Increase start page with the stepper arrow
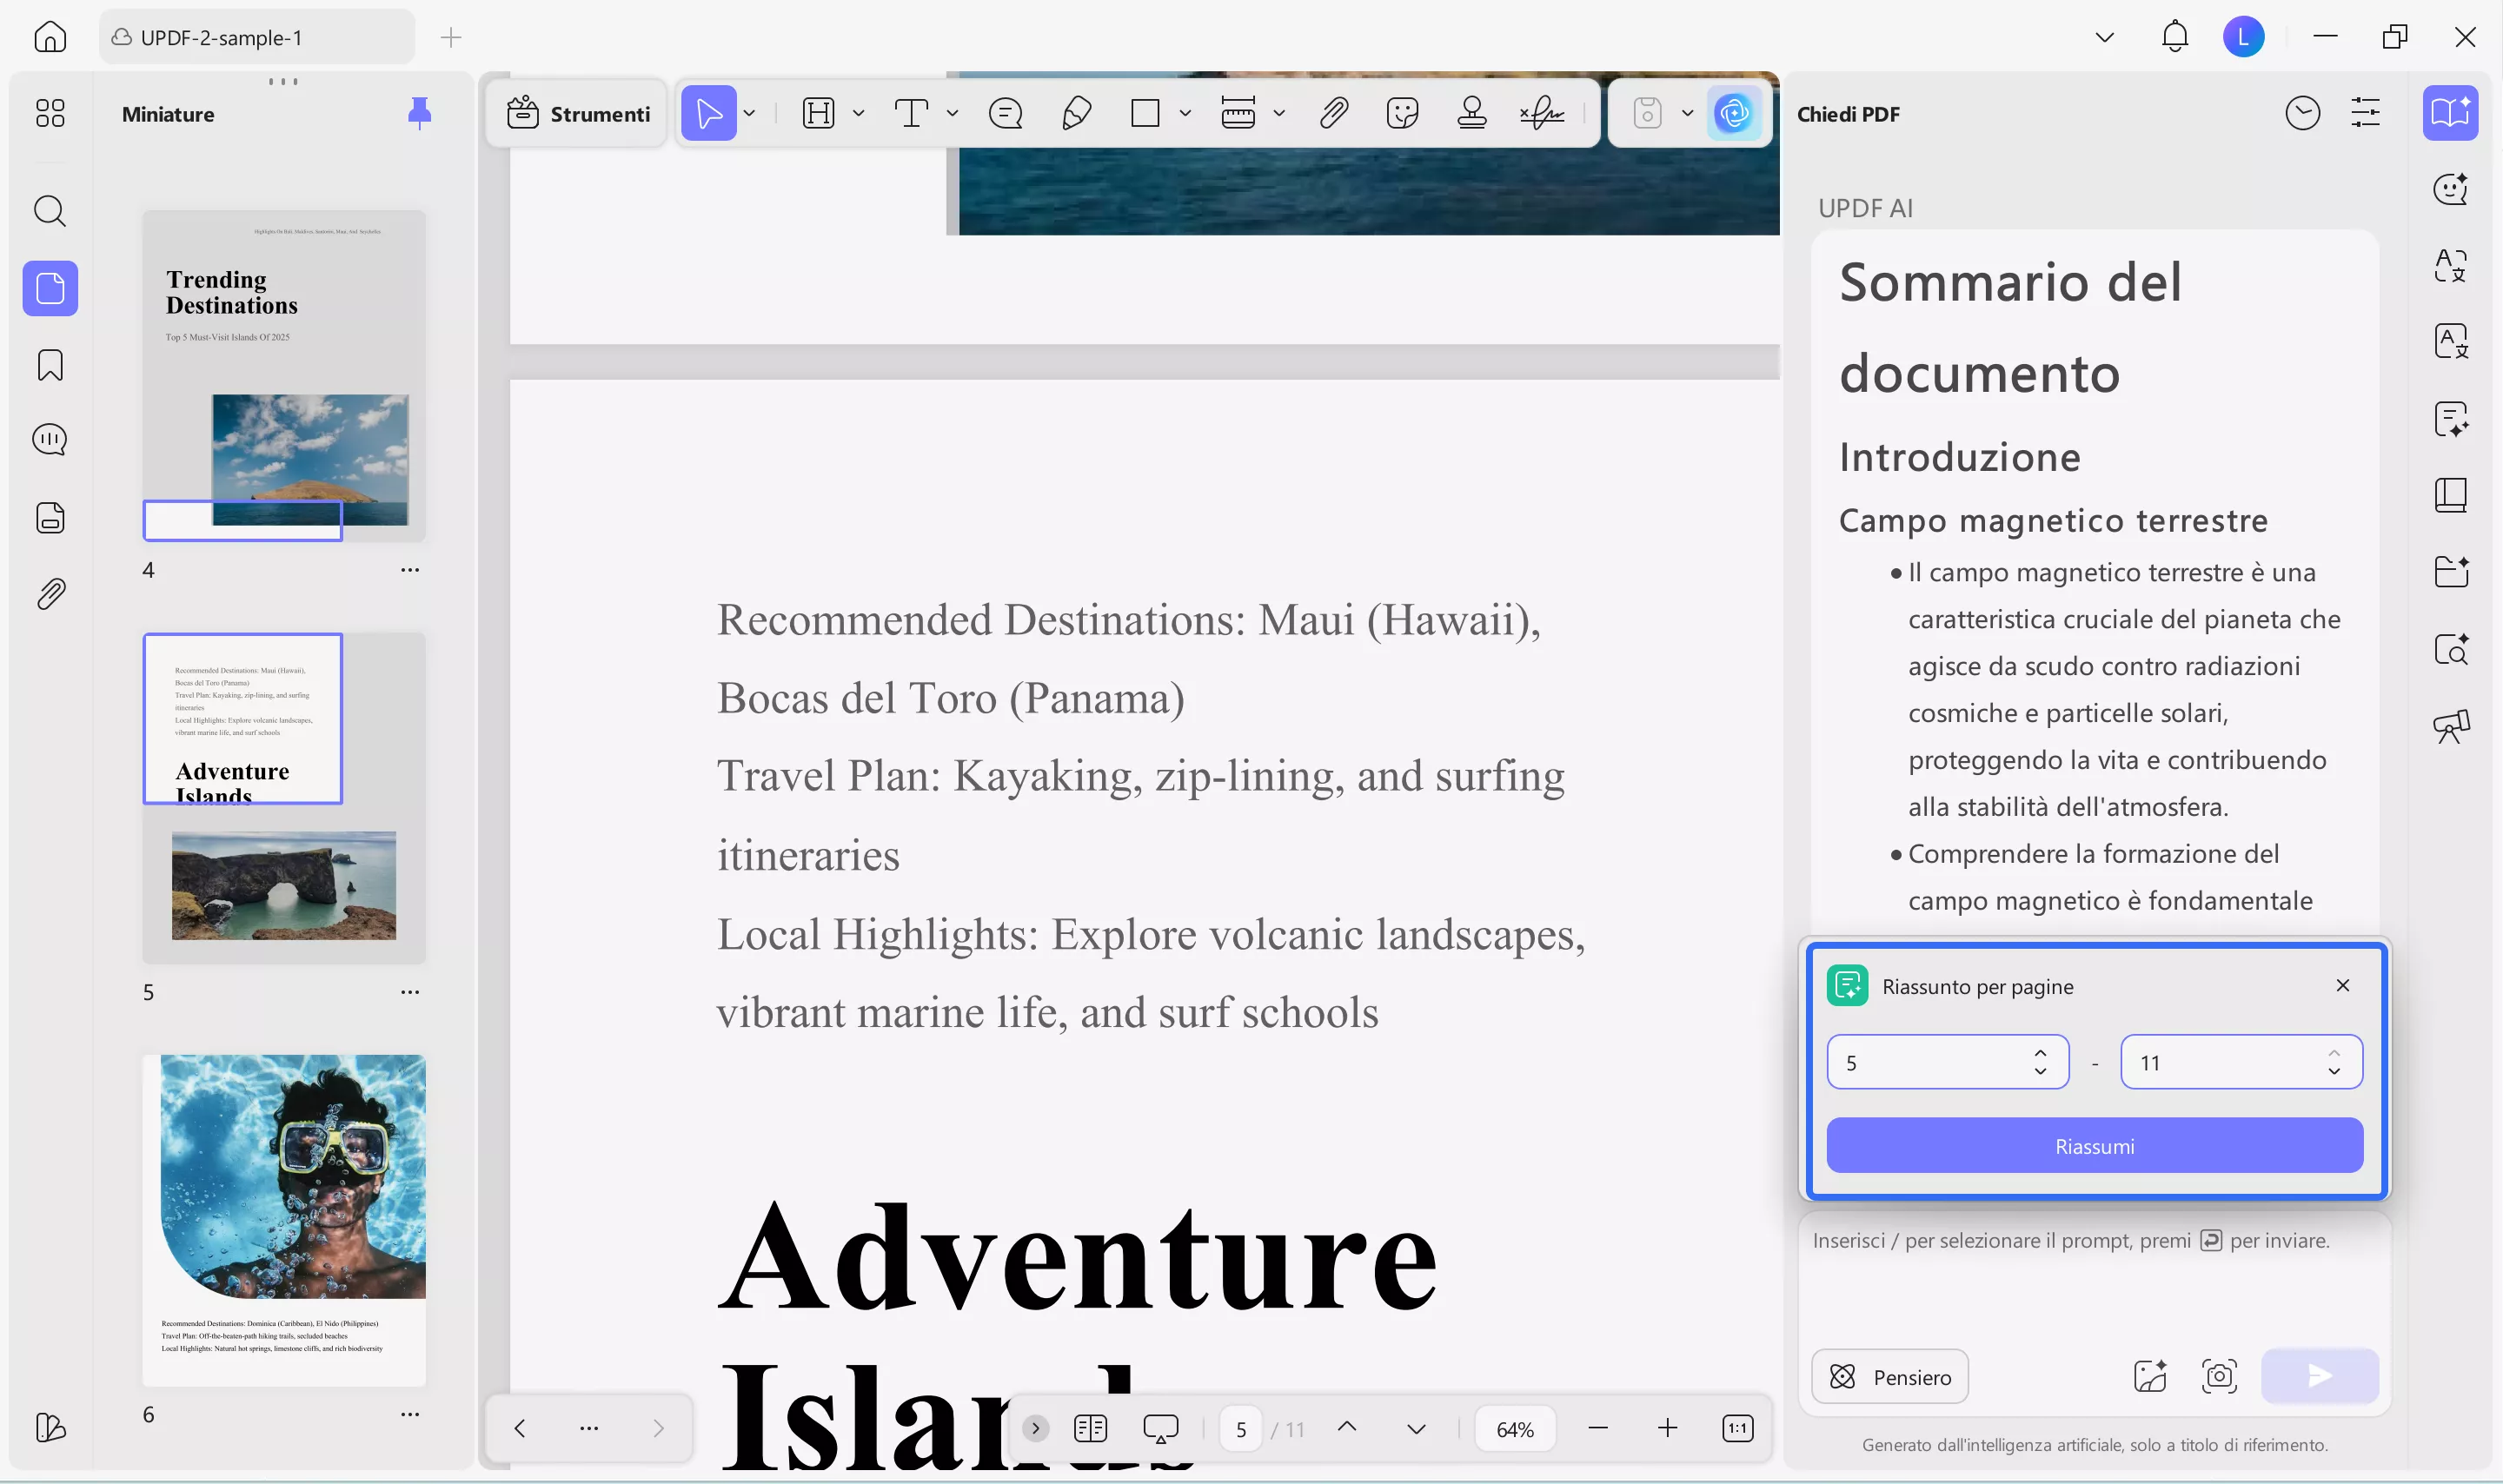This screenshot has height=1484, width=2503. coord(2040,1051)
